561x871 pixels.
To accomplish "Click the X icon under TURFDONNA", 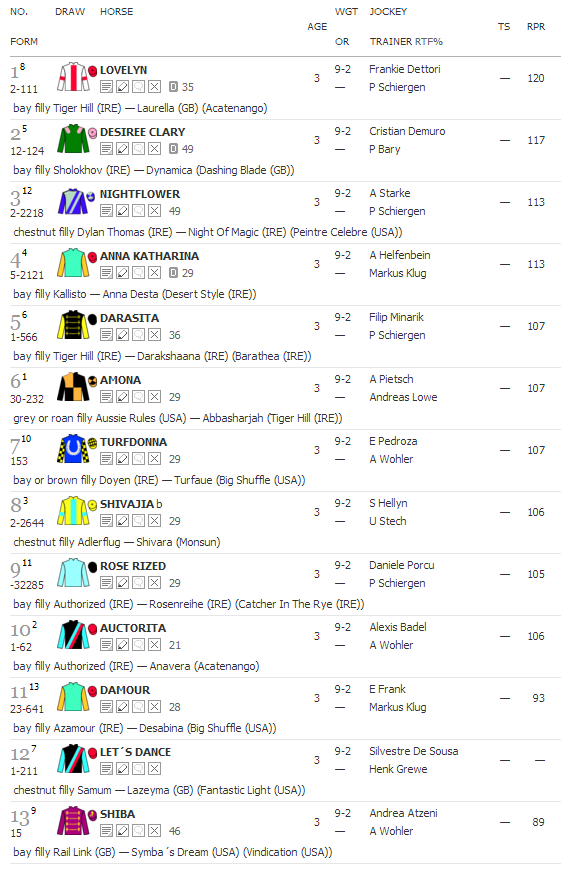I will pos(155,459).
